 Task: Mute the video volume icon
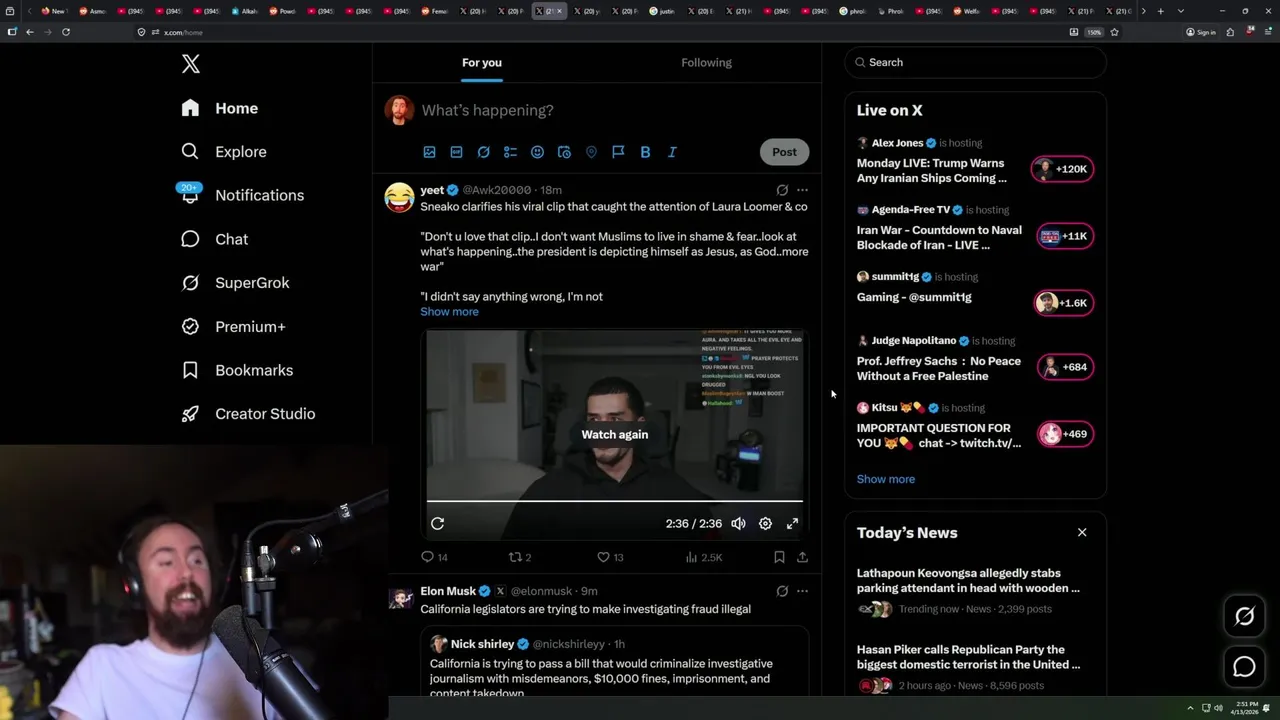tap(738, 524)
